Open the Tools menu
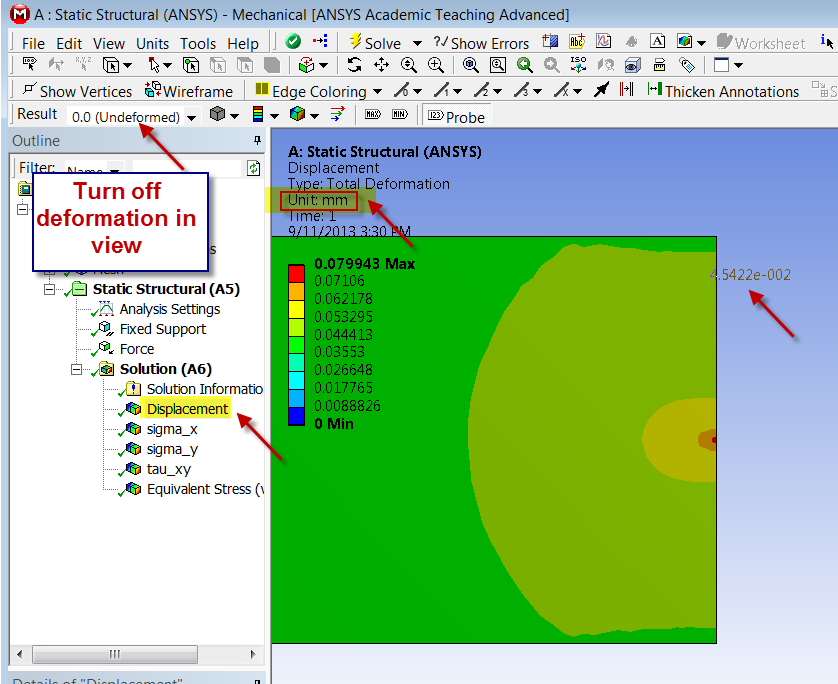This screenshot has width=838, height=684. [198, 43]
